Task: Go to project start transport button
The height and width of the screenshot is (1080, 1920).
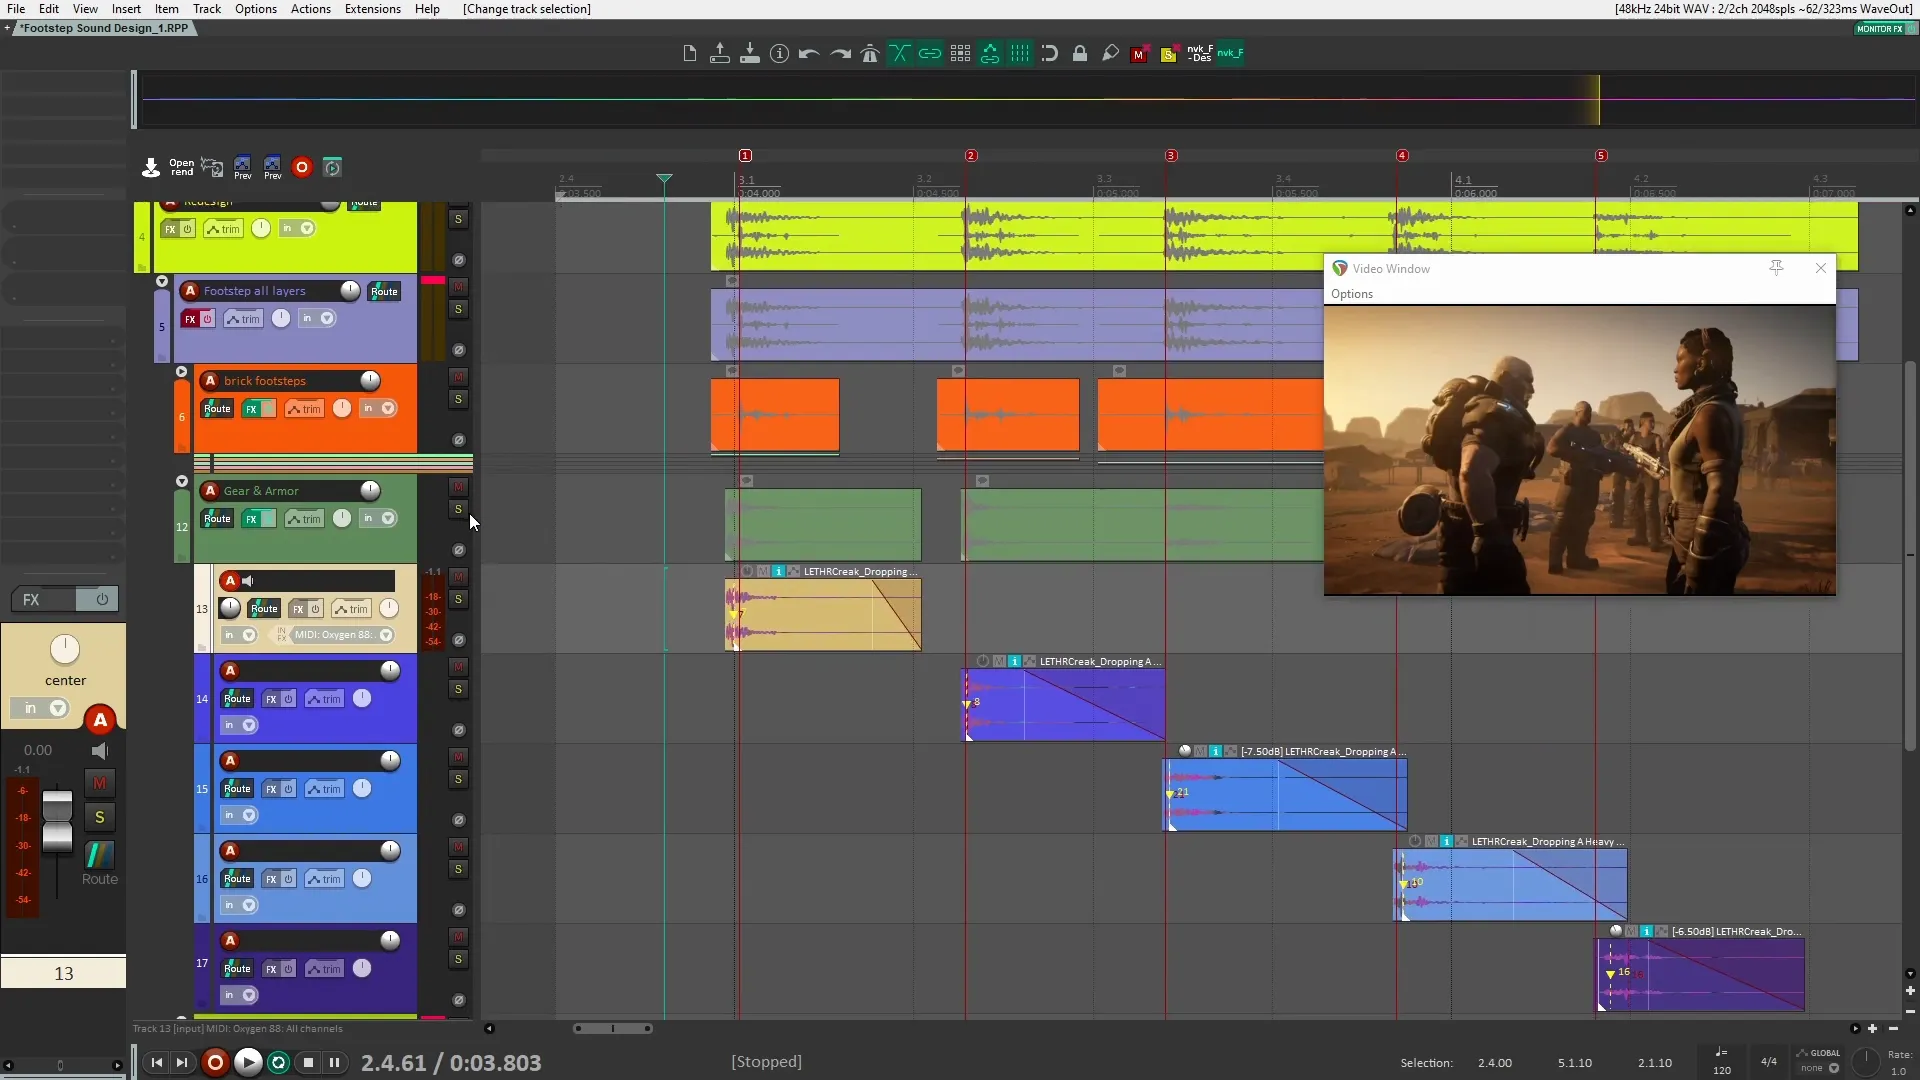Action: [157, 1062]
